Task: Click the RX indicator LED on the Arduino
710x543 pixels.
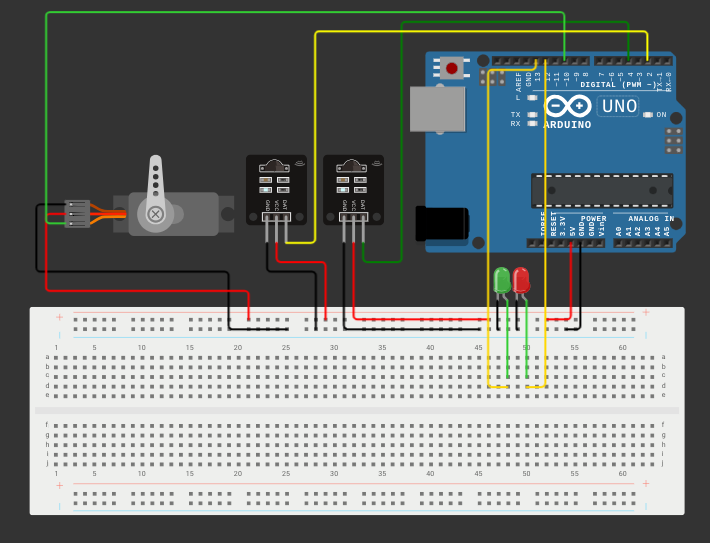Action: coord(532,123)
